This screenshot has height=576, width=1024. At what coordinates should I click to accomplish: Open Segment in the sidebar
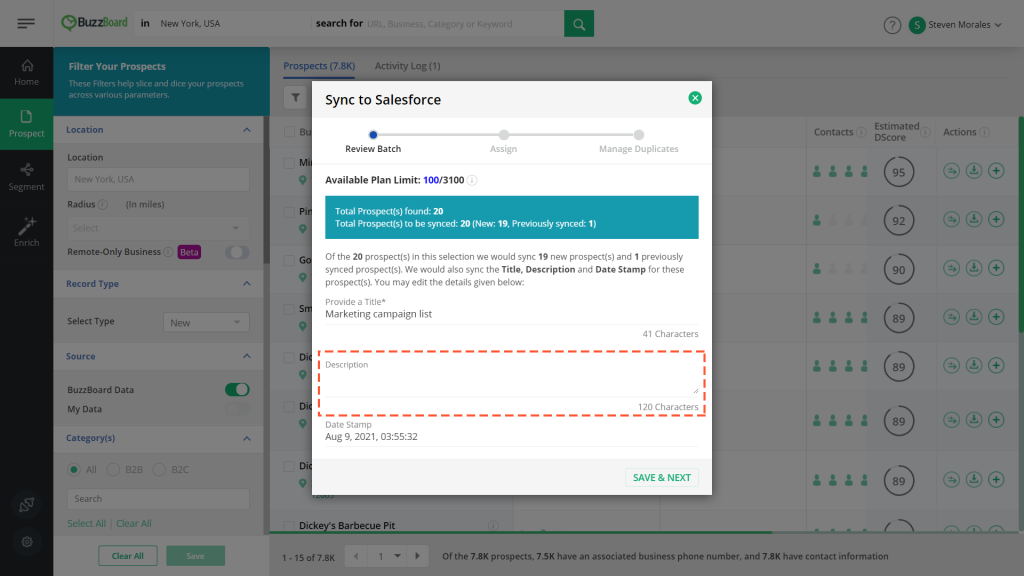27,177
